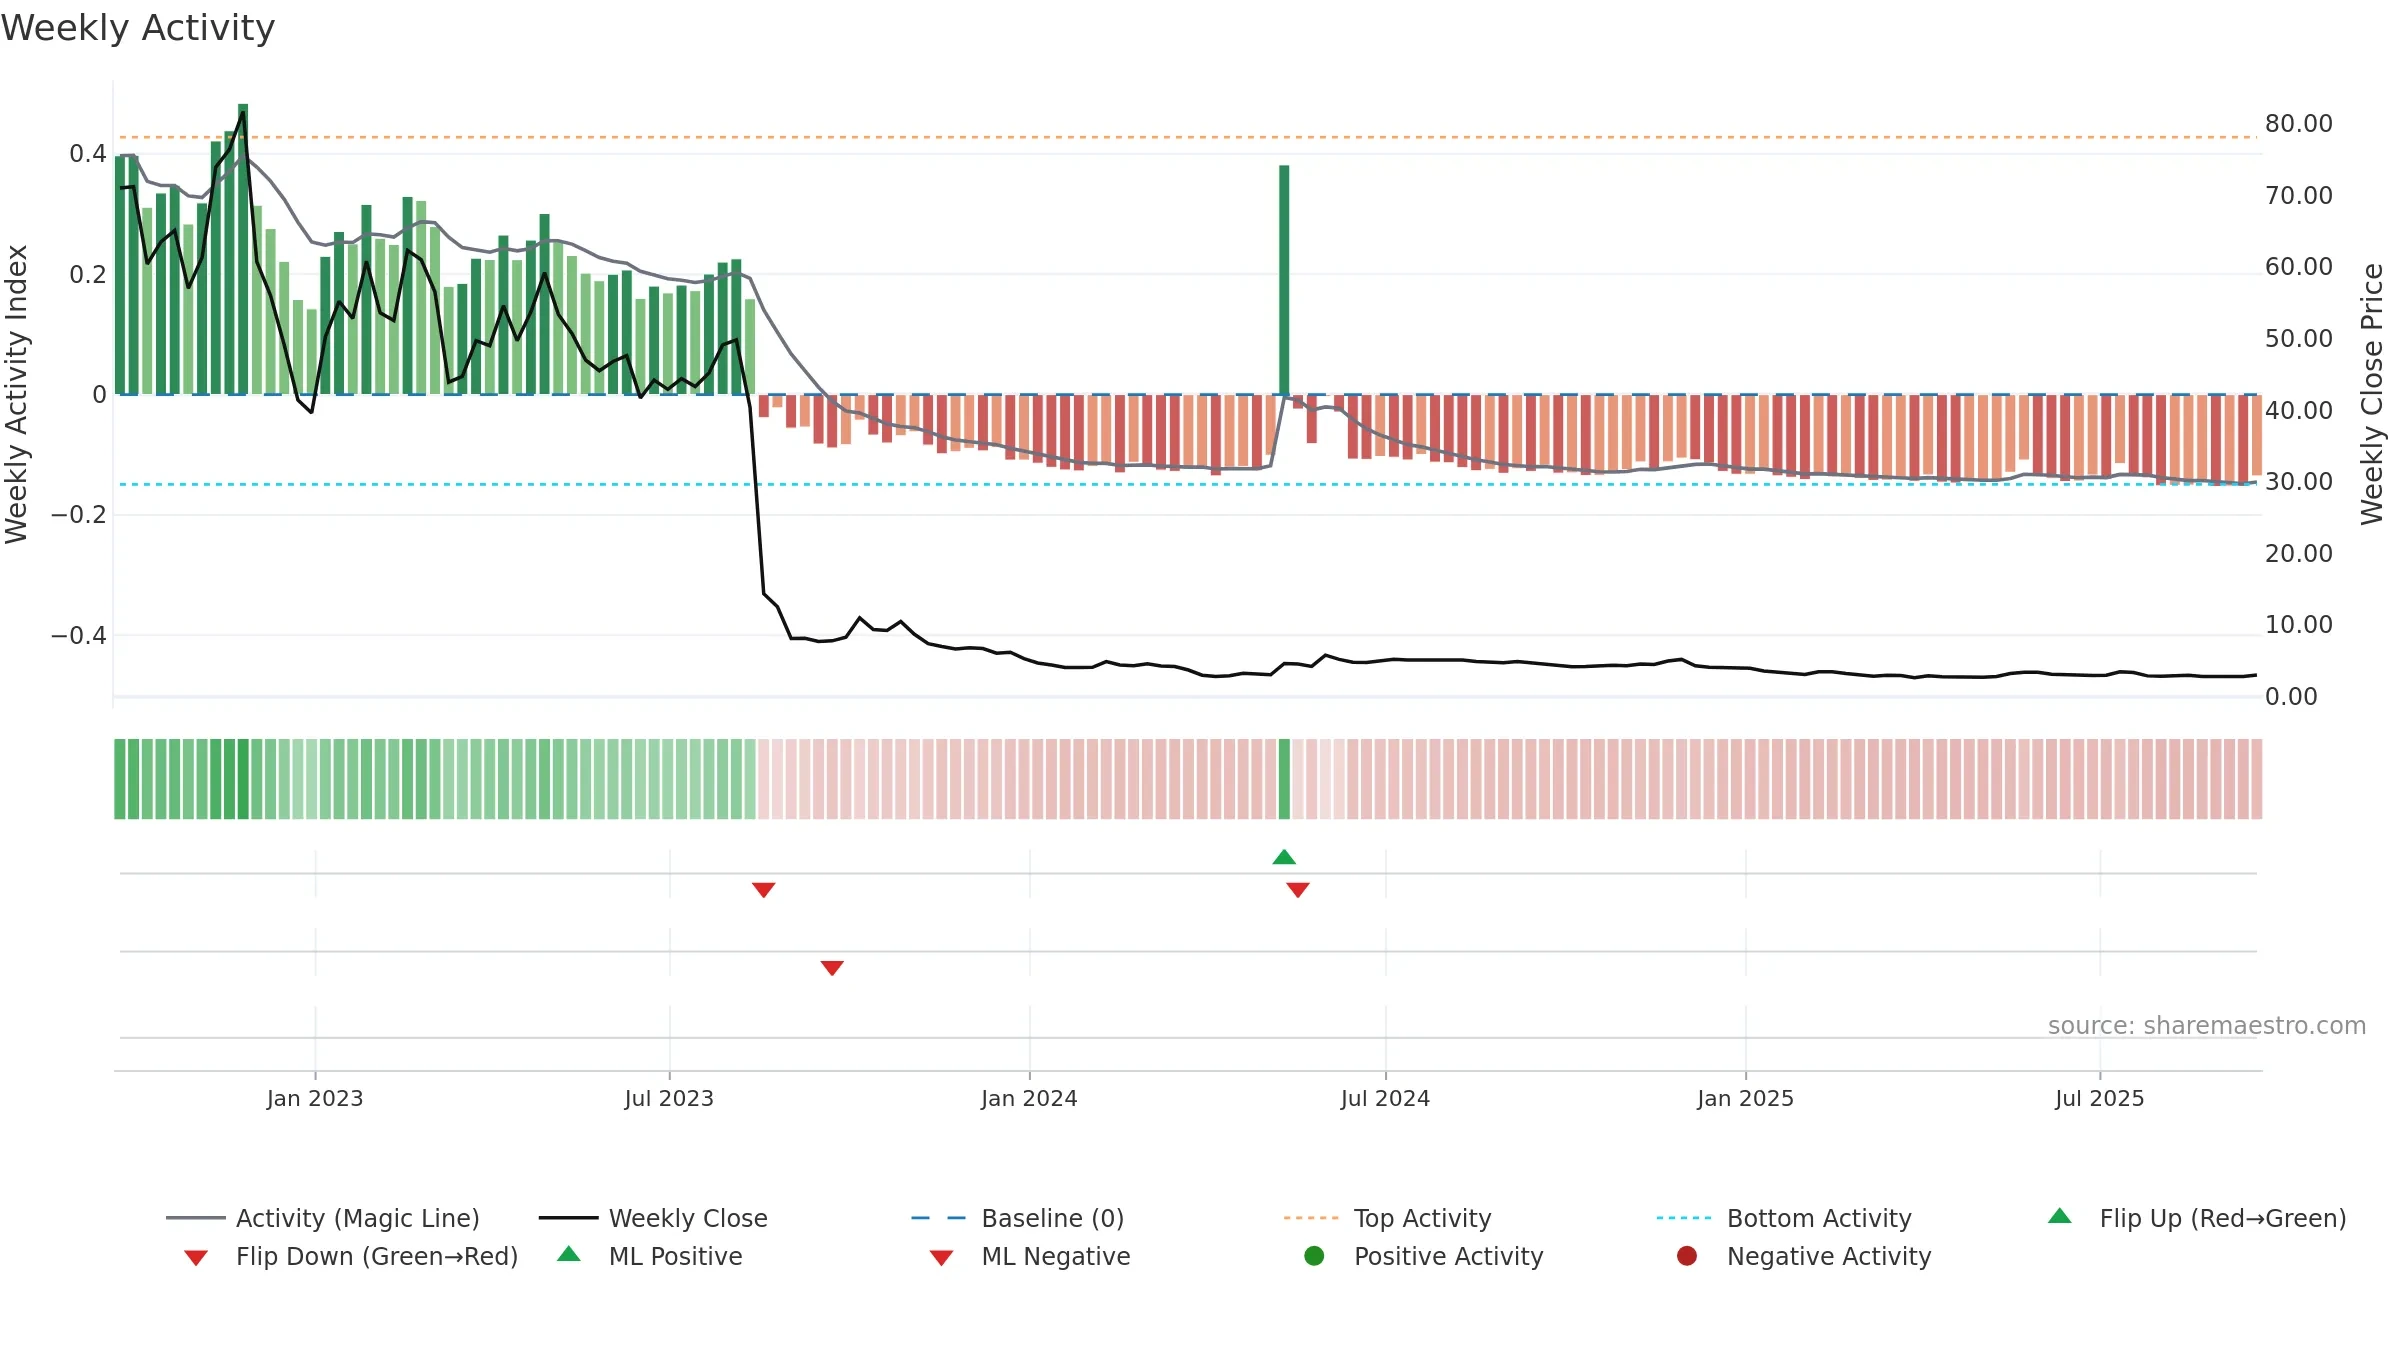Click the 40.00 price axis value
The width and height of the screenshot is (2400, 1350).
2299,411
